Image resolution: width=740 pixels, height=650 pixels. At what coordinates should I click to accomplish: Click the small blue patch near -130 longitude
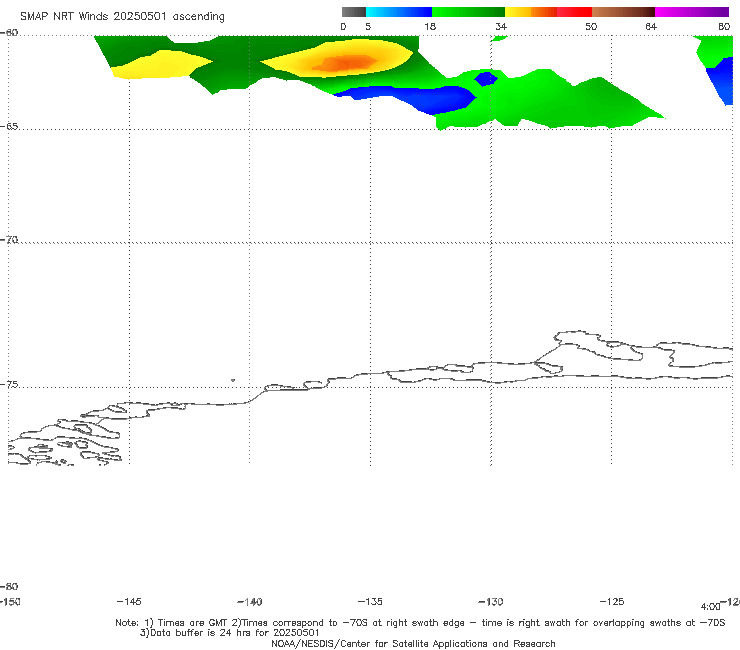tap(486, 78)
